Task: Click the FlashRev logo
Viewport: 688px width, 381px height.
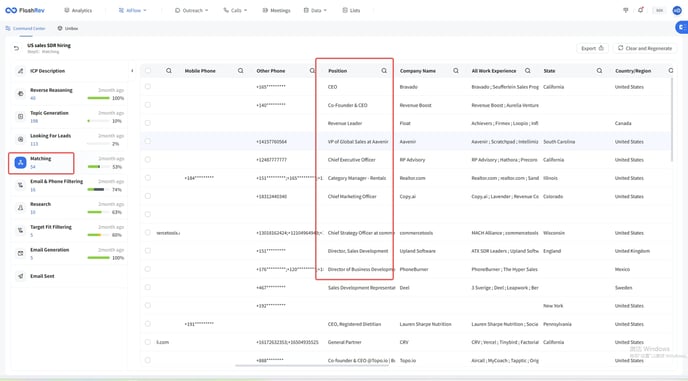Action: 25,10
